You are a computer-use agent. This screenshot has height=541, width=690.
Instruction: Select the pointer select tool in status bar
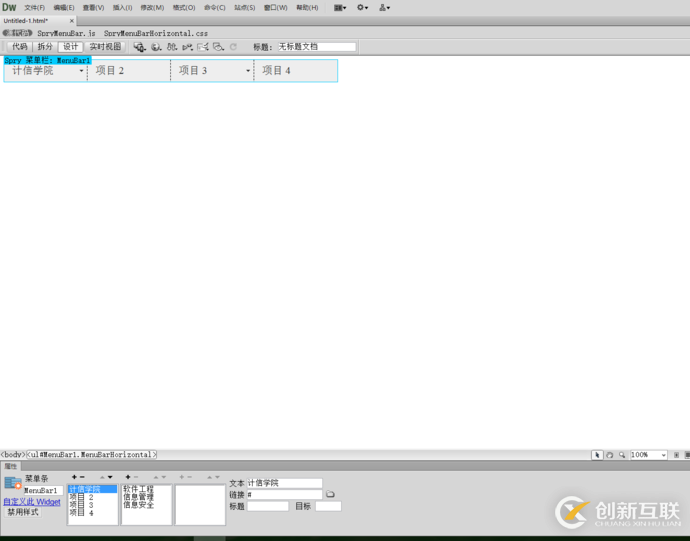point(597,455)
